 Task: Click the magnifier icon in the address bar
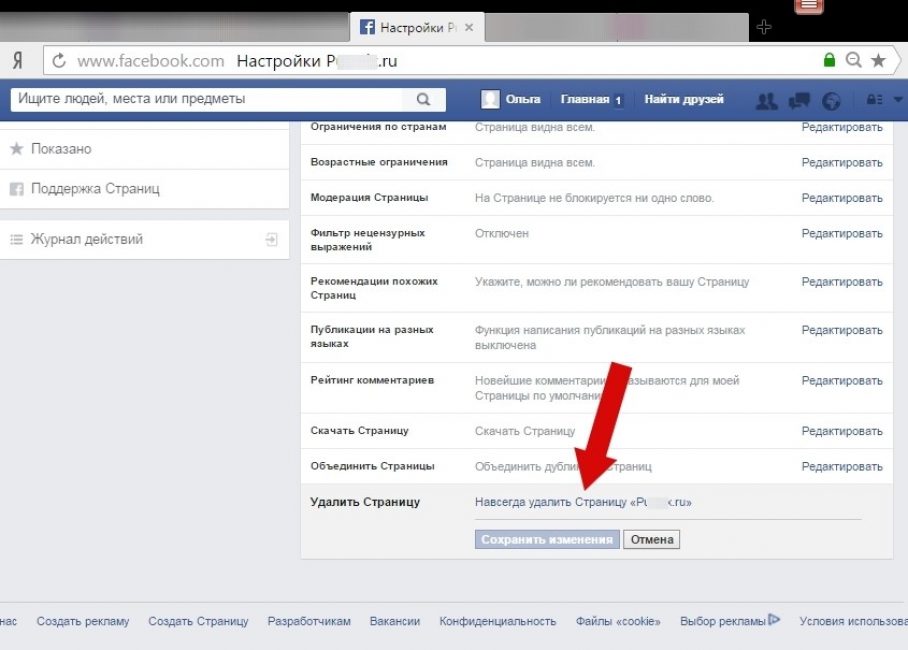[854, 60]
